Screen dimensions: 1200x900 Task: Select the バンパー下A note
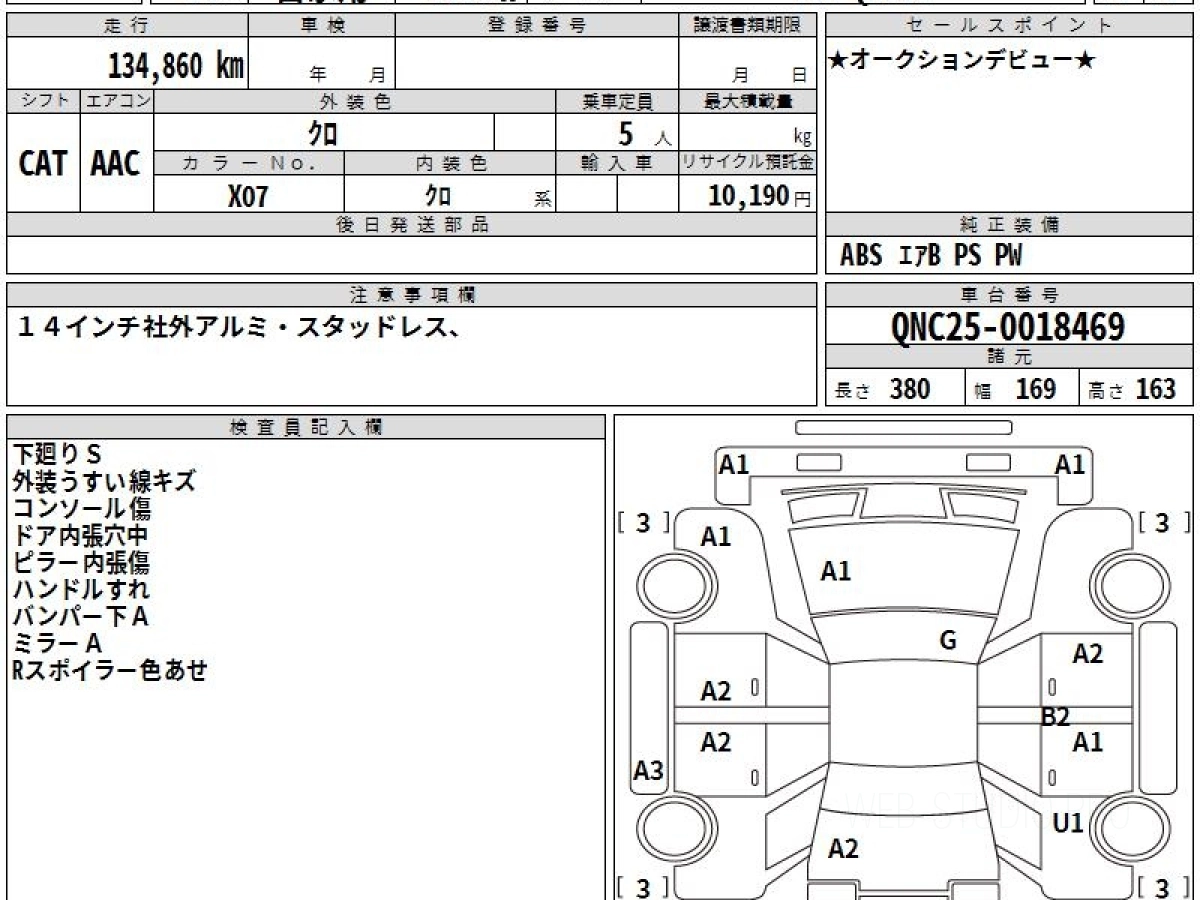(81, 617)
